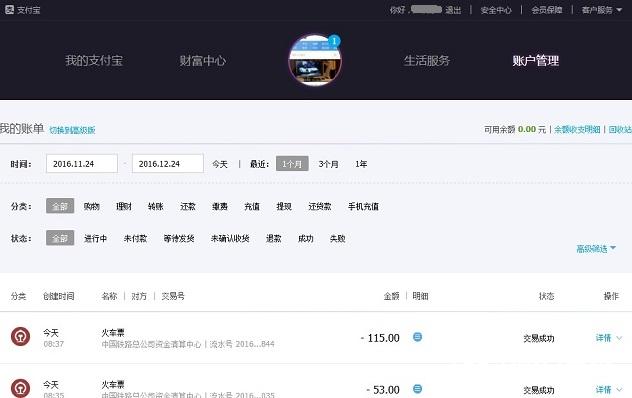Image resolution: width=632 pixels, height=398 pixels.
Task: Filter category by 还款
Action: pos(188,206)
